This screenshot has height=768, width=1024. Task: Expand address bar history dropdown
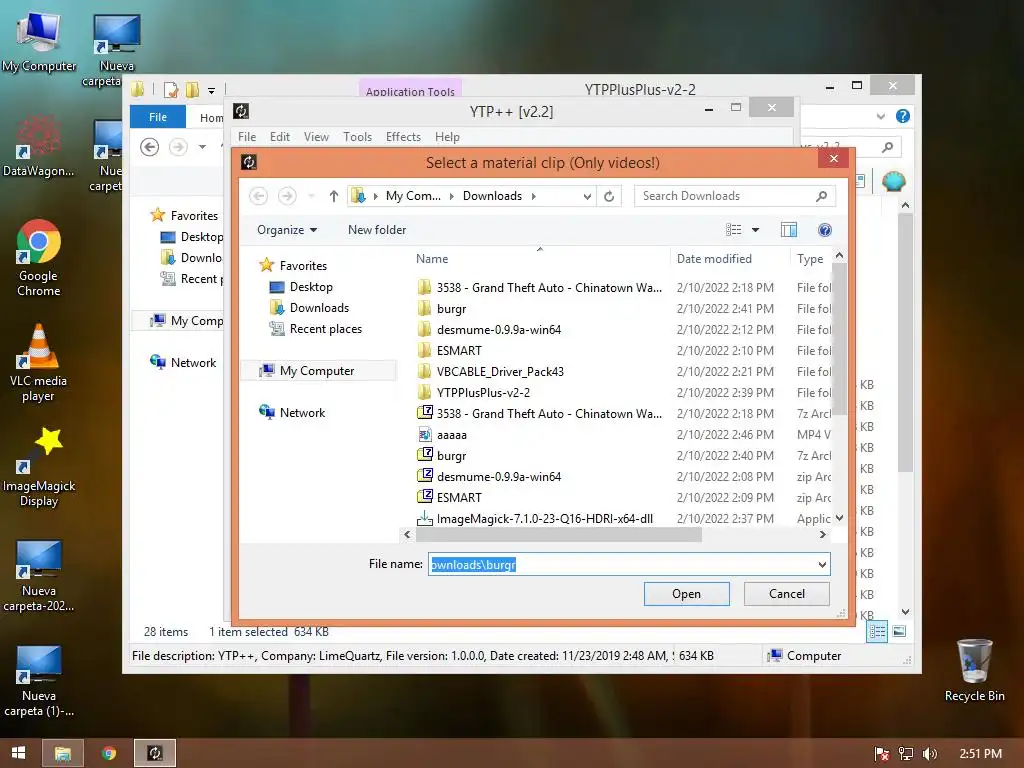coord(587,196)
